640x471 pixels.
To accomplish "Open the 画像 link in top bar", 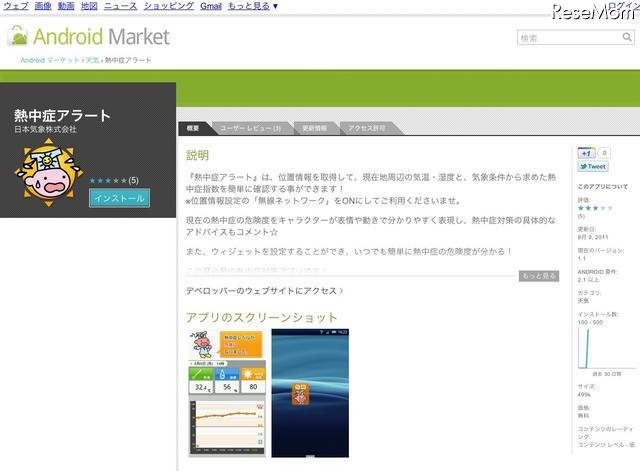I will click(43, 6).
